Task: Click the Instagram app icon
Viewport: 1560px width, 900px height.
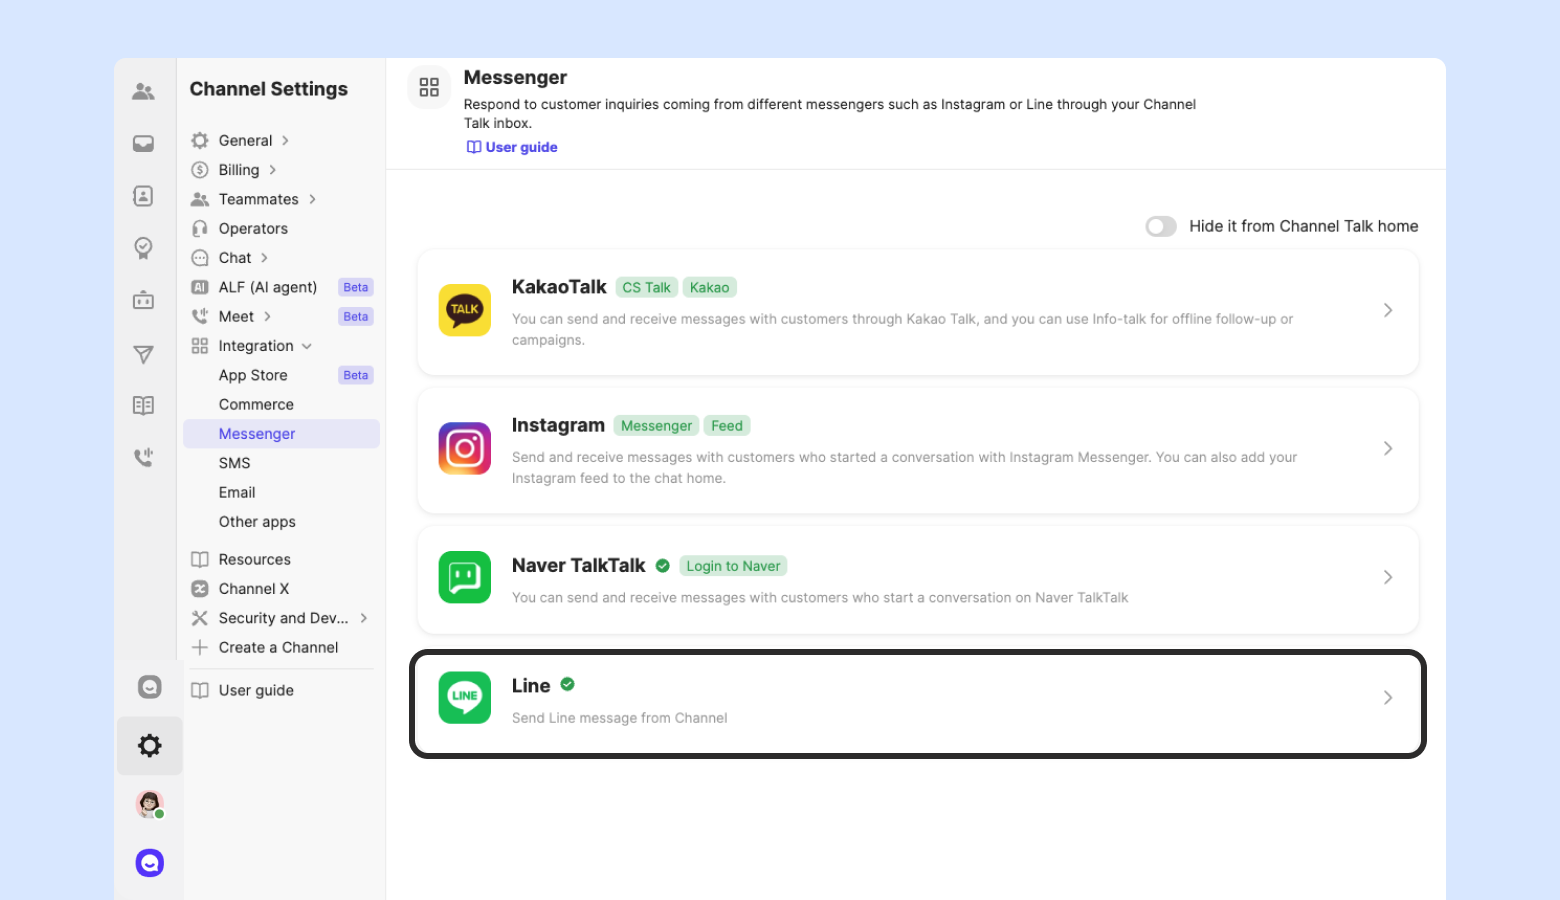Action: point(465,448)
